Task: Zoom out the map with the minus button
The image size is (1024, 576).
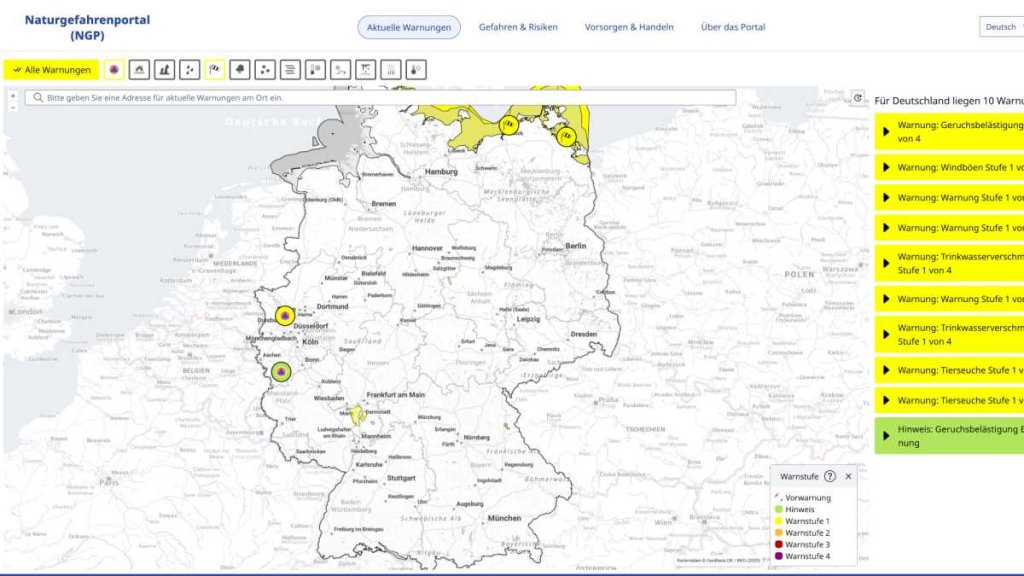Action: [x=13, y=106]
